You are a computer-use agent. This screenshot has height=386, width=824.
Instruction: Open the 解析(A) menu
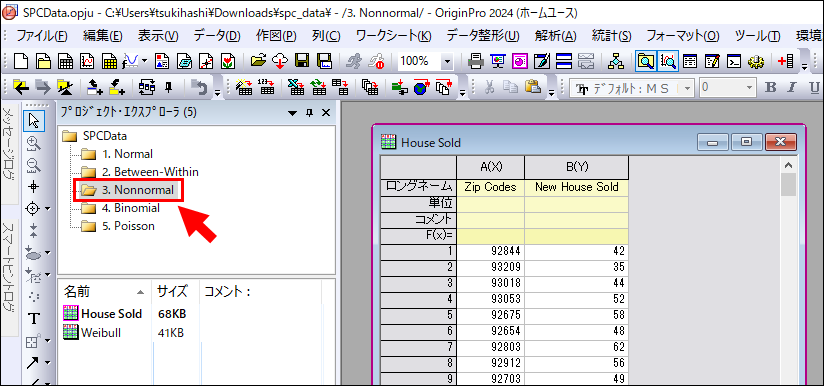click(555, 36)
